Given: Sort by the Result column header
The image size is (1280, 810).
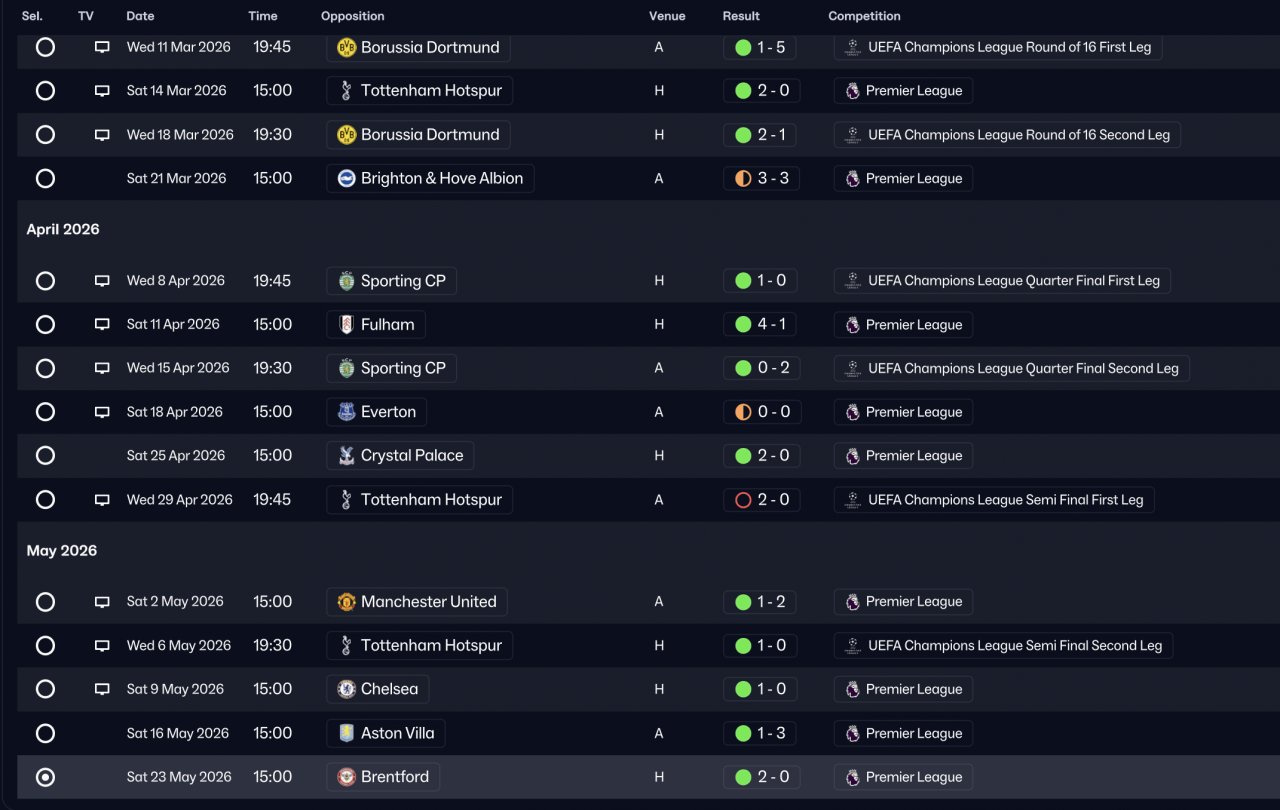Looking at the screenshot, I should 741,16.
